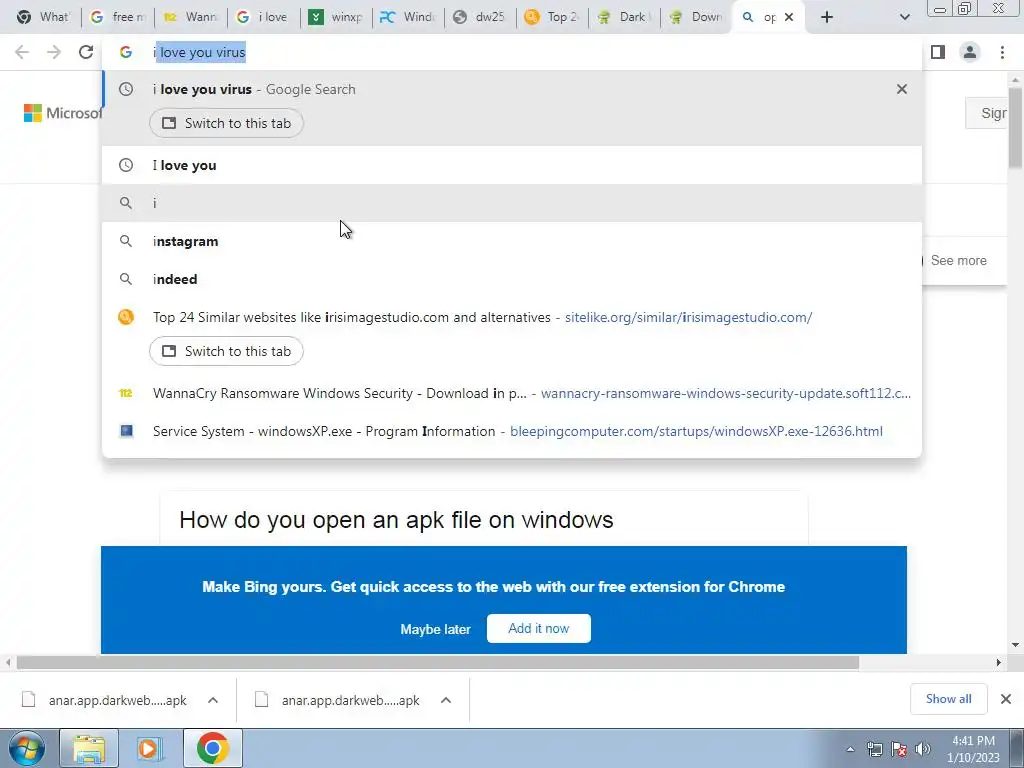
Task: Open the Chrome three-dot menu
Action: pyautogui.click(x=1002, y=52)
